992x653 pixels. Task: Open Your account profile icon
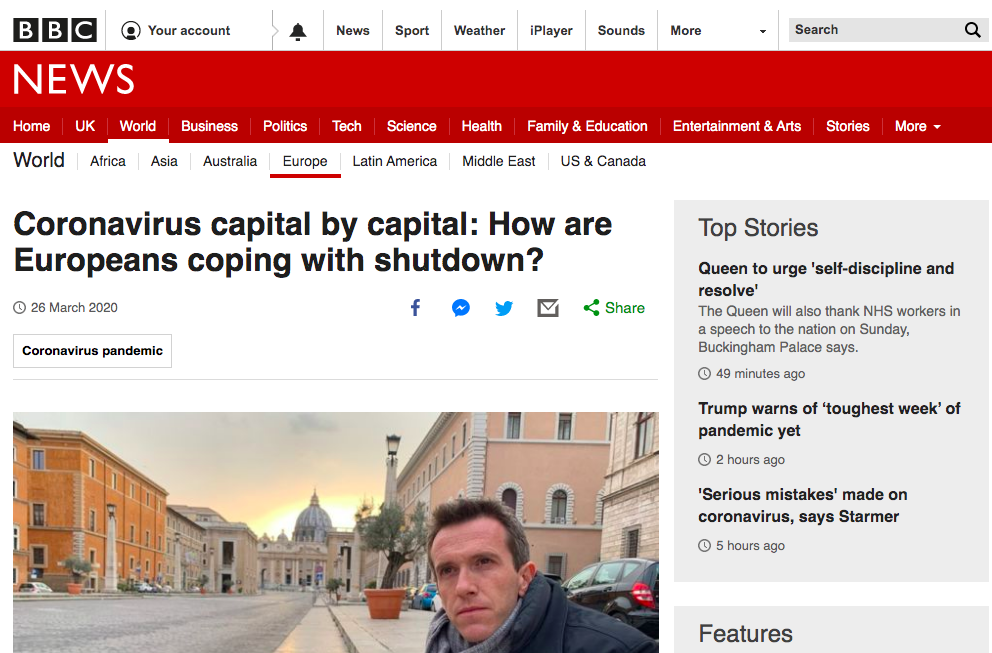(x=131, y=31)
